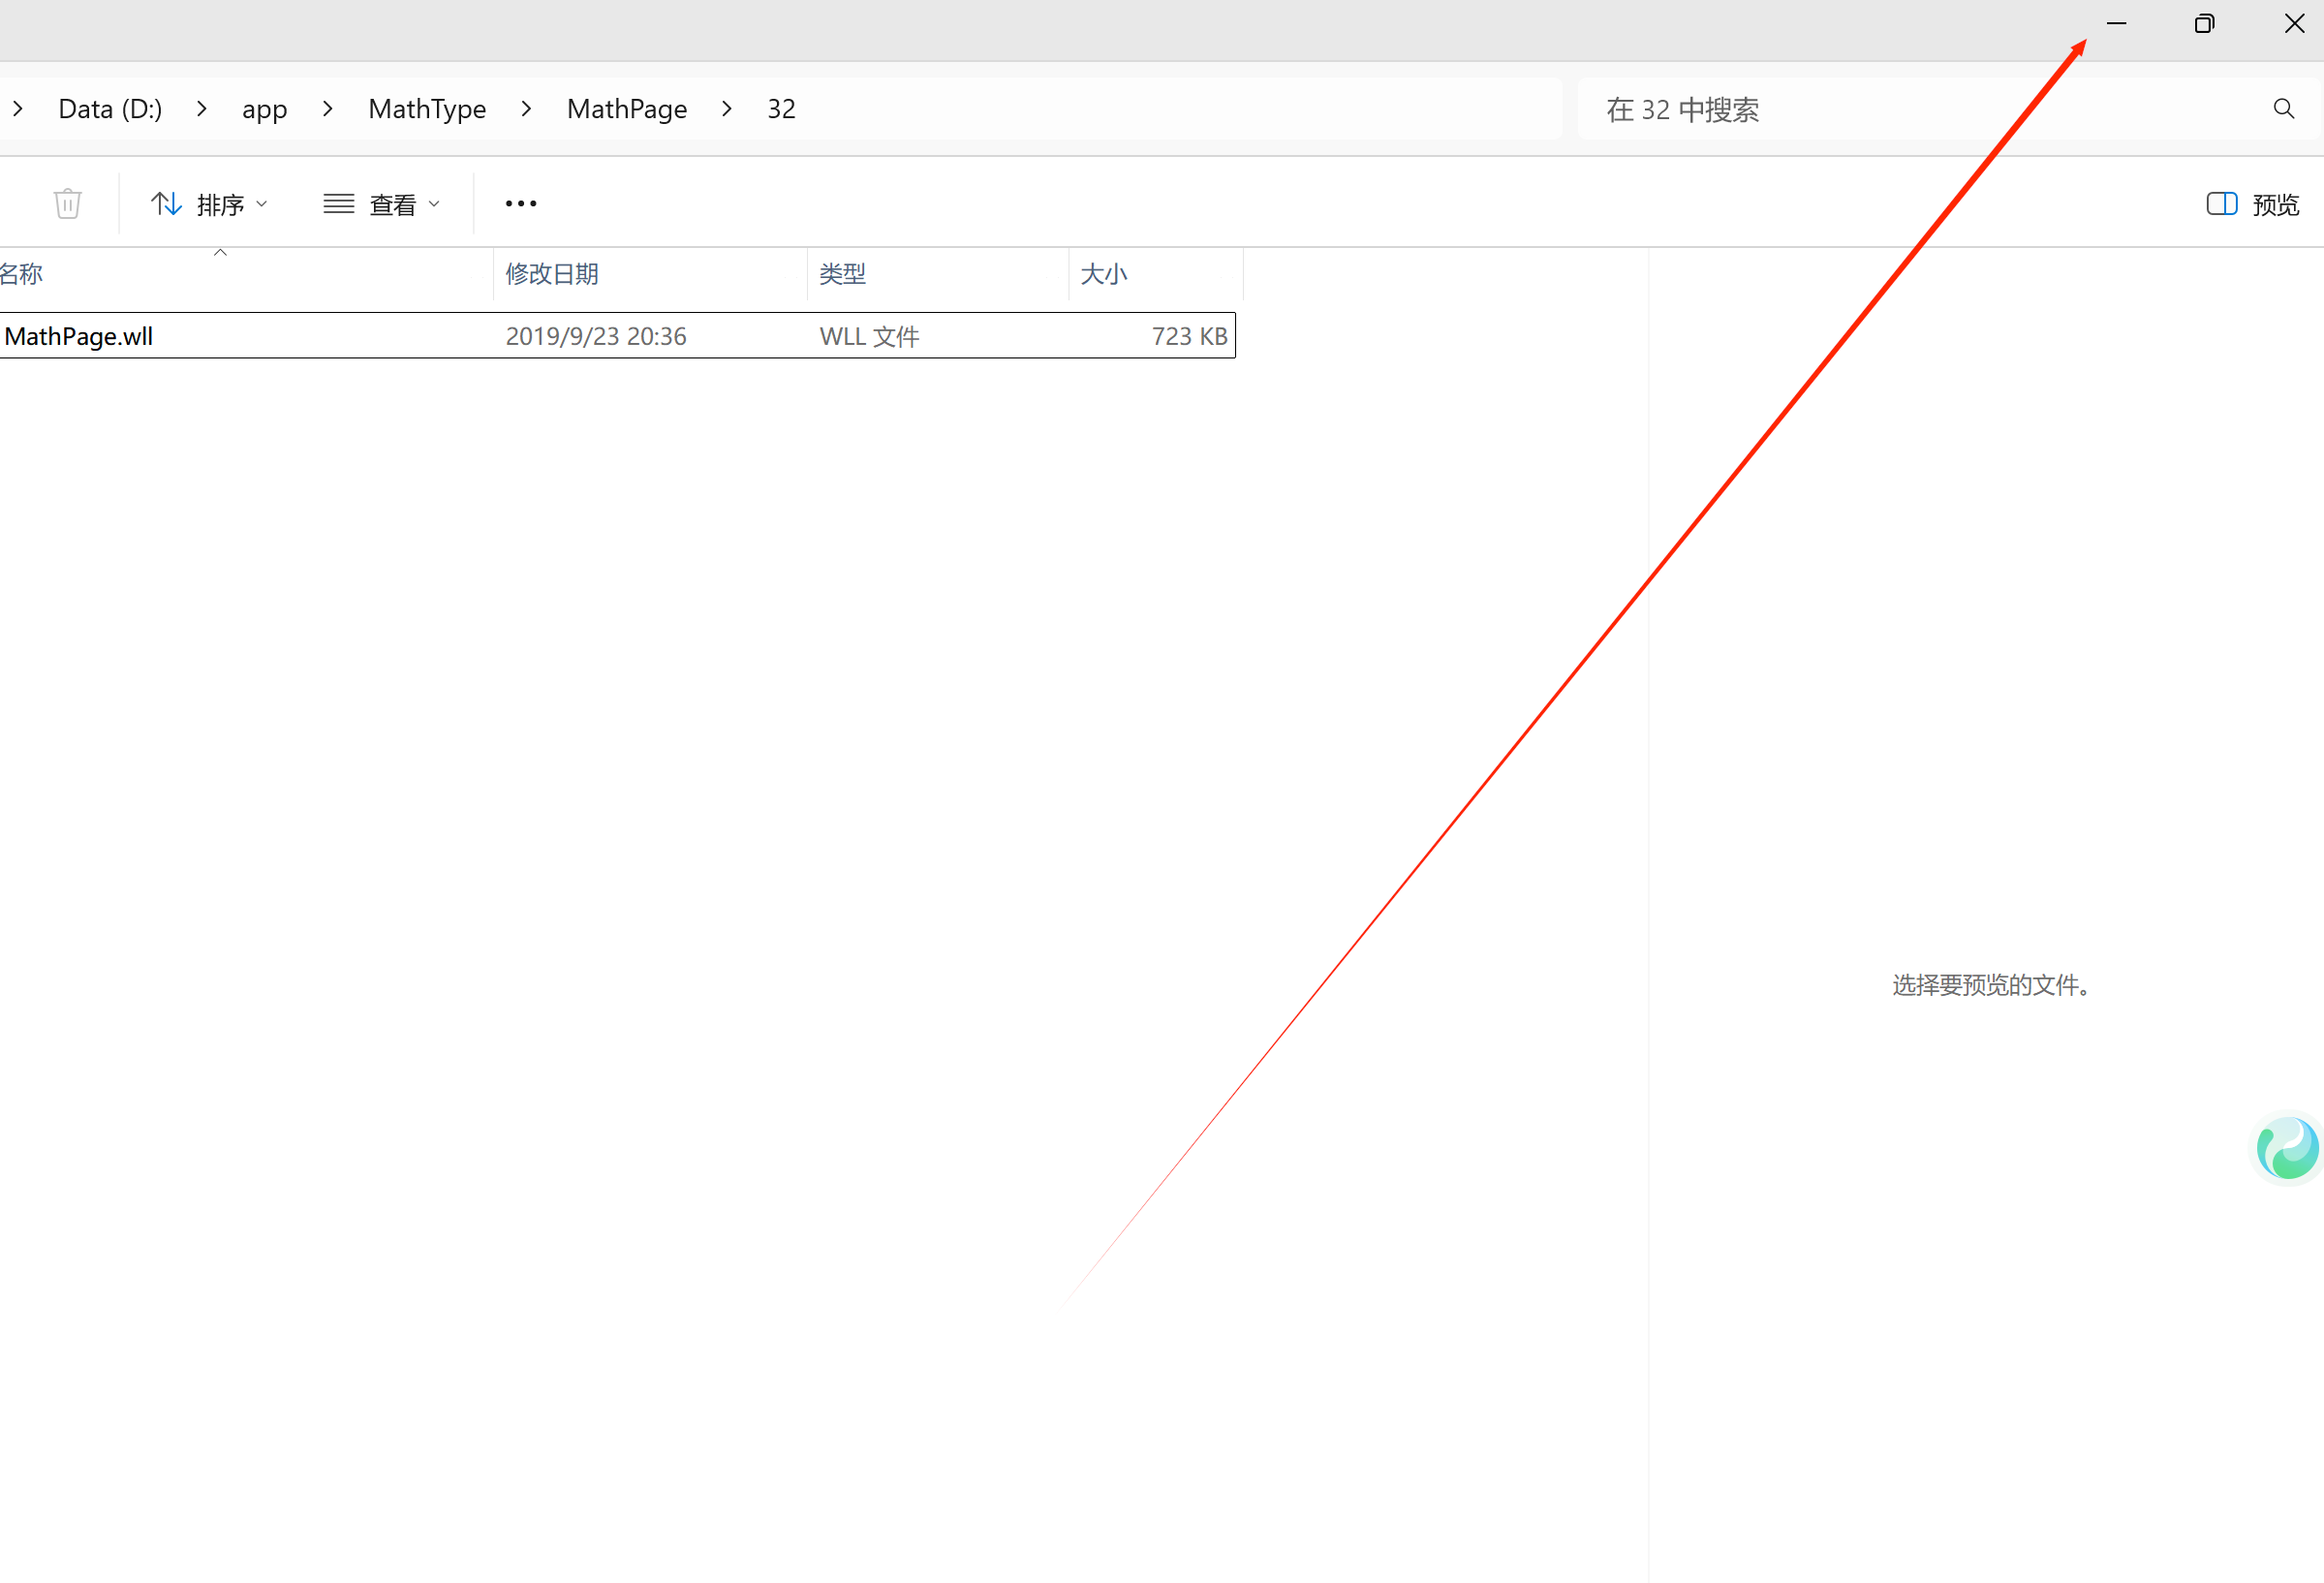The image size is (2324, 1583).
Task: Click the restore window button
Action: point(2204,24)
